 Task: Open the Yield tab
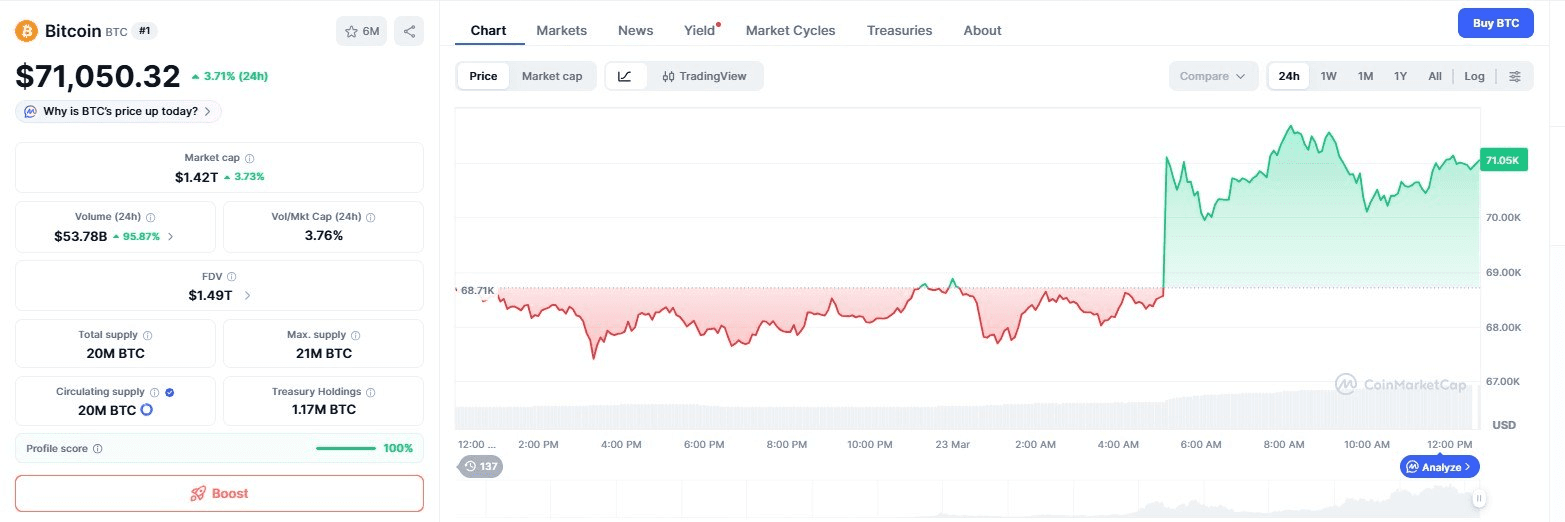pos(700,30)
